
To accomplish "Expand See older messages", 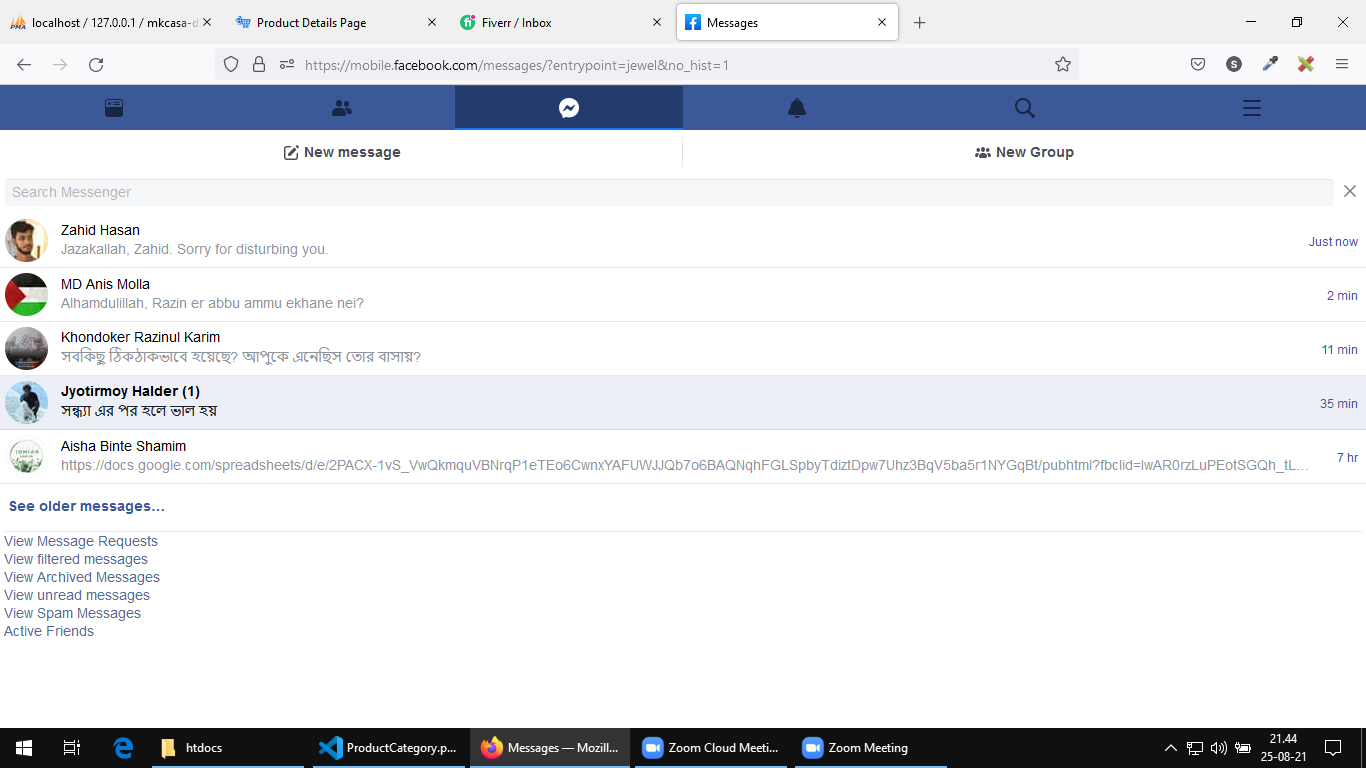I will [x=87, y=506].
